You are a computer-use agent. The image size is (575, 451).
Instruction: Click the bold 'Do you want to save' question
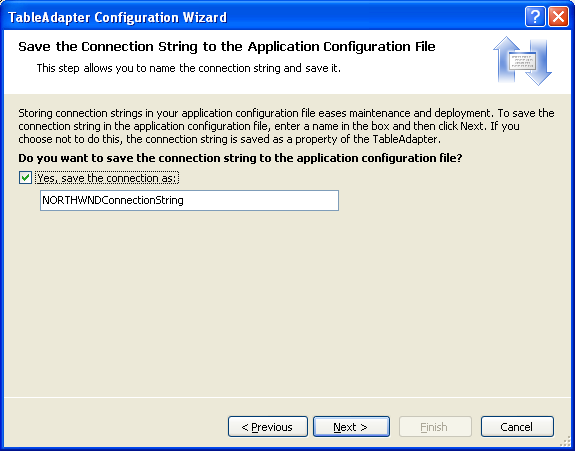[x=240, y=158]
